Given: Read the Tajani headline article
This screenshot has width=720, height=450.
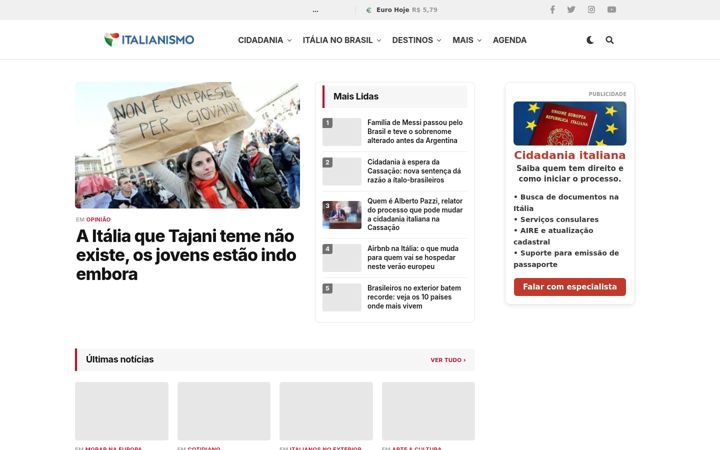Looking at the screenshot, I should 186,255.
